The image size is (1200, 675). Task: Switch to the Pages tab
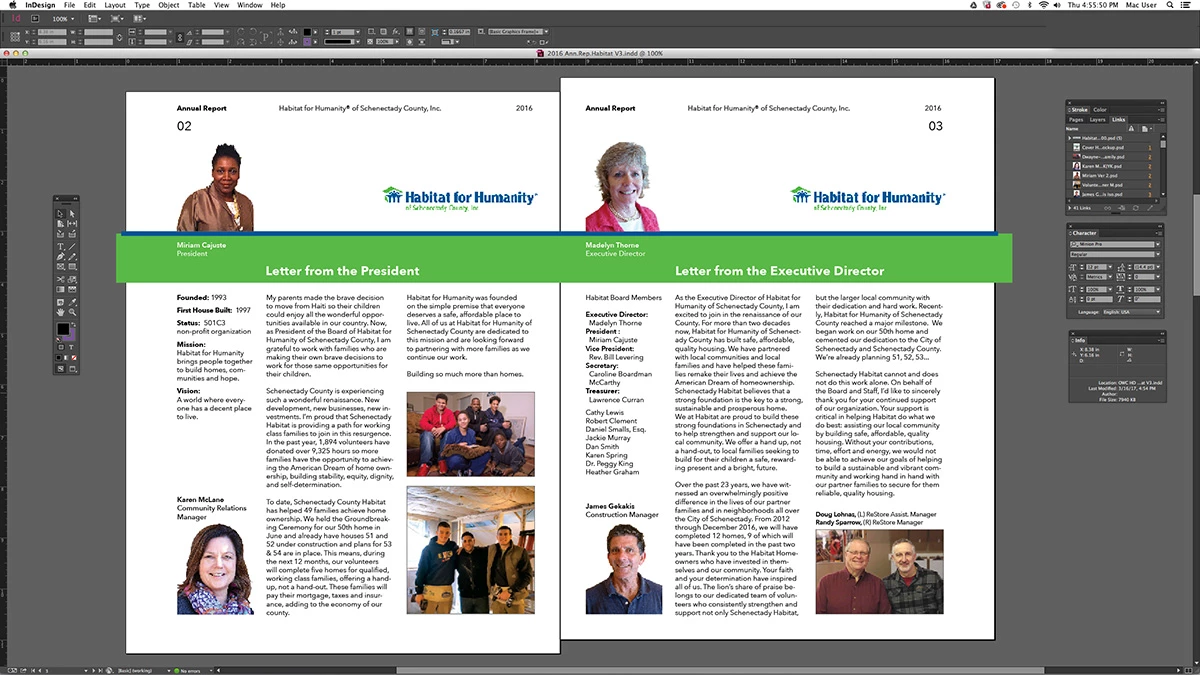(x=1076, y=119)
